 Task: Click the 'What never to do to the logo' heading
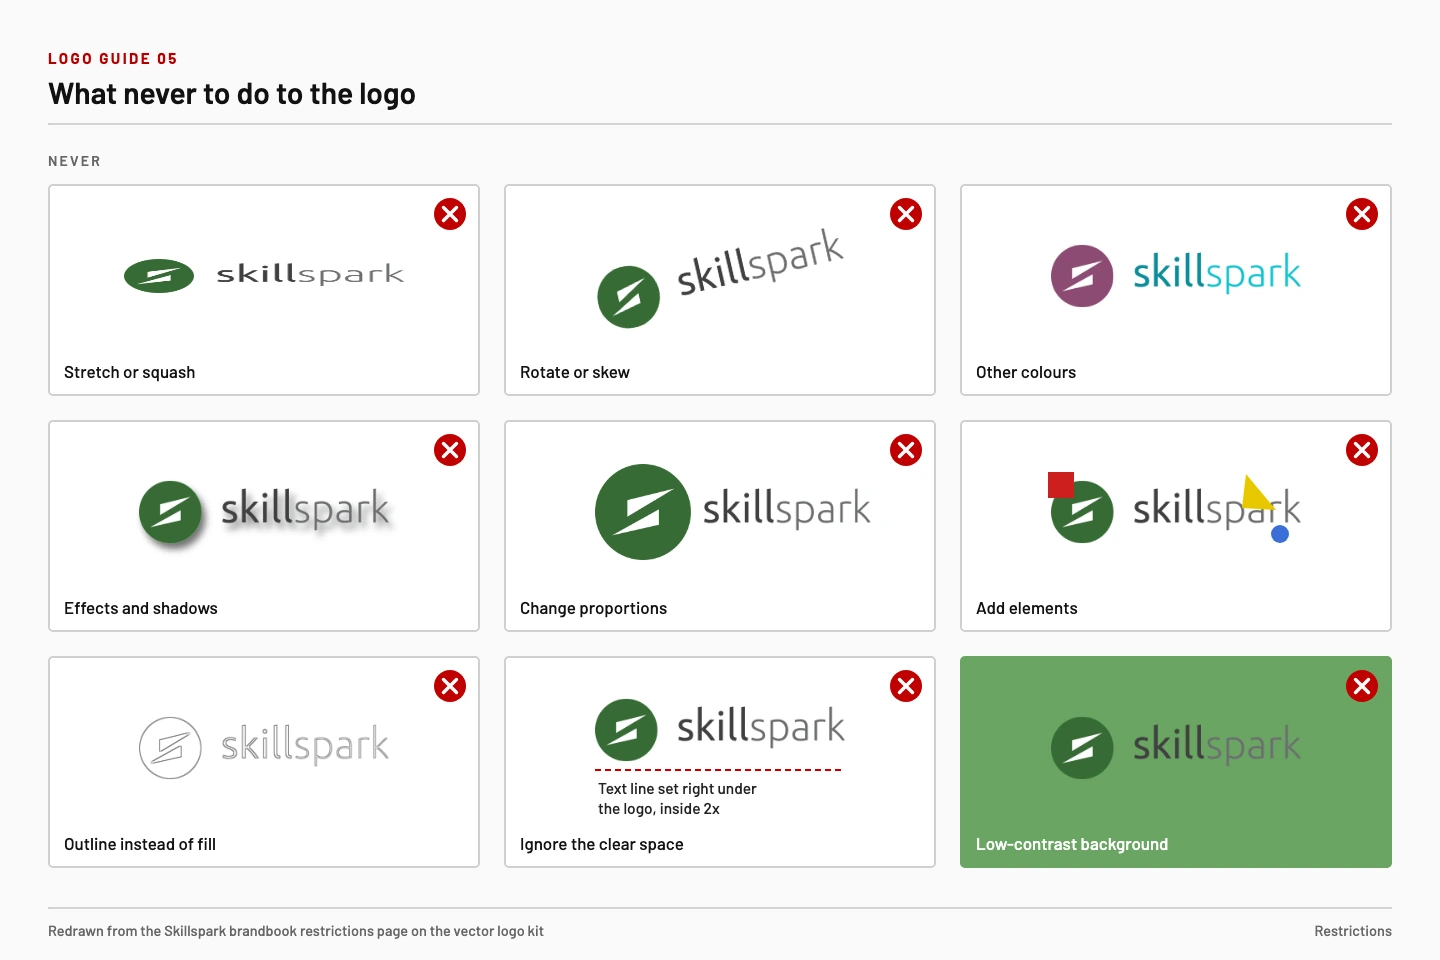point(232,94)
